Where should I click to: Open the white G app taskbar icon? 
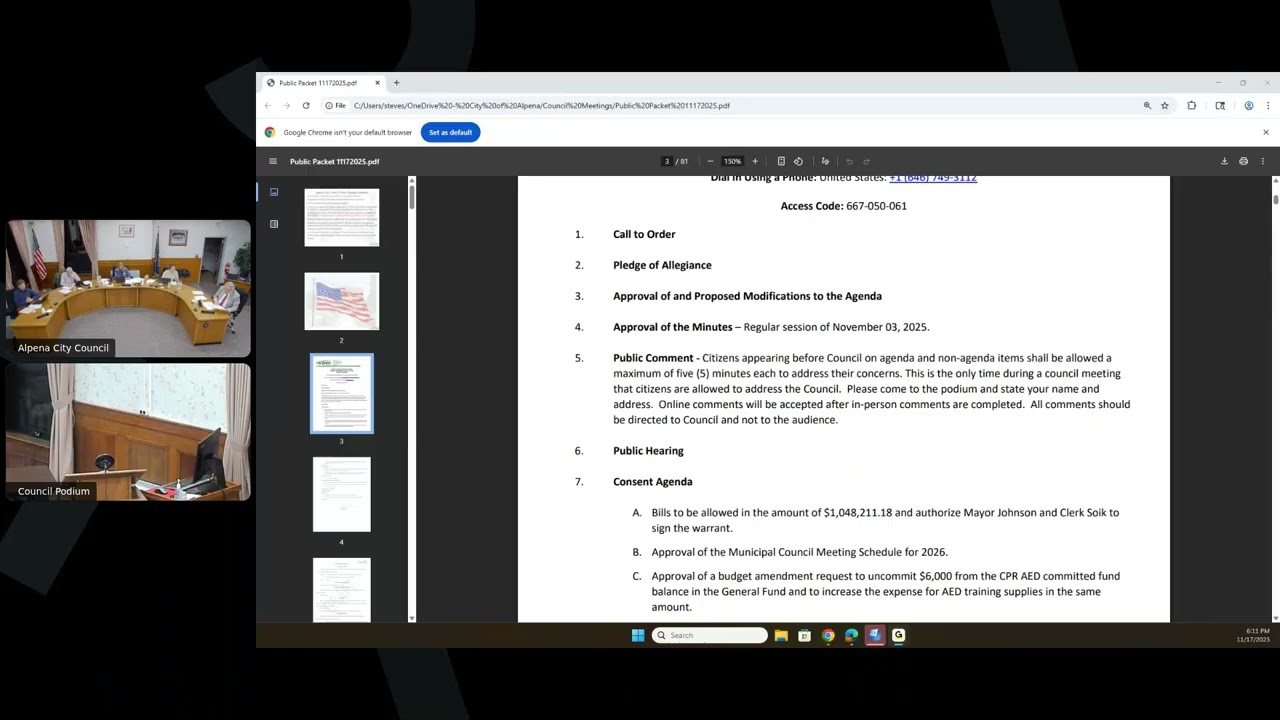coord(898,635)
